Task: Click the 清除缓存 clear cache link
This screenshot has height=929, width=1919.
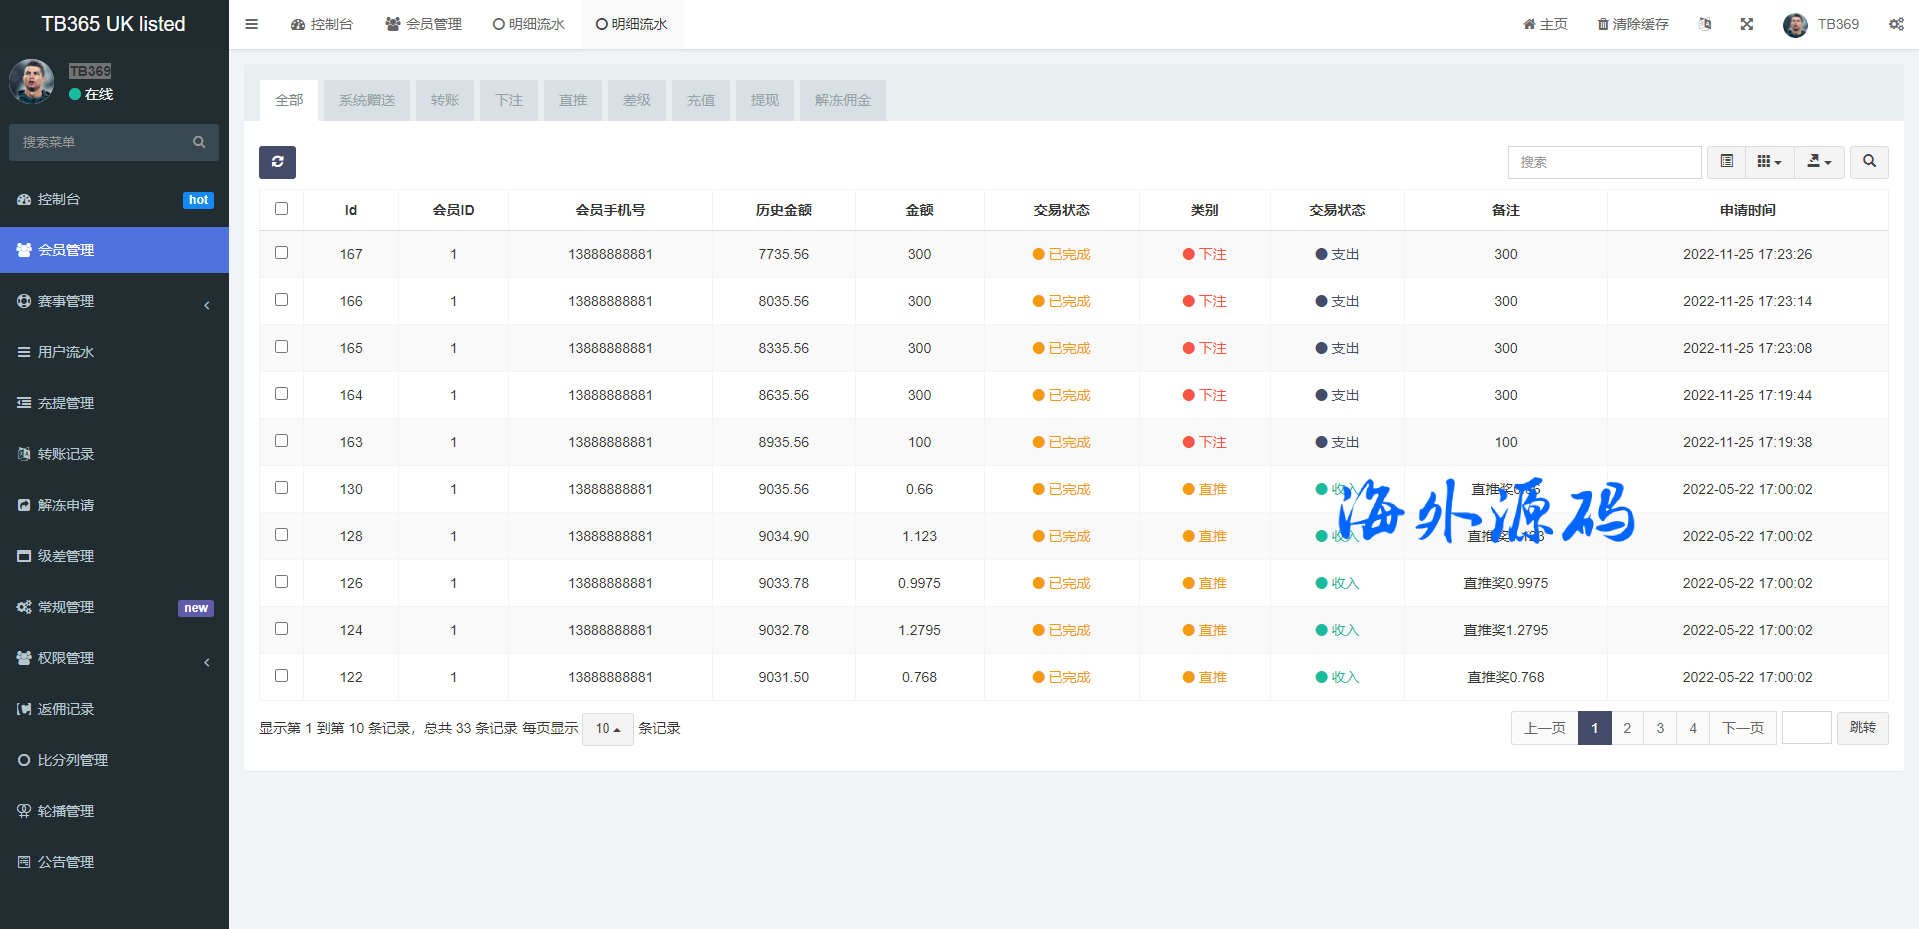Action: coord(1632,24)
